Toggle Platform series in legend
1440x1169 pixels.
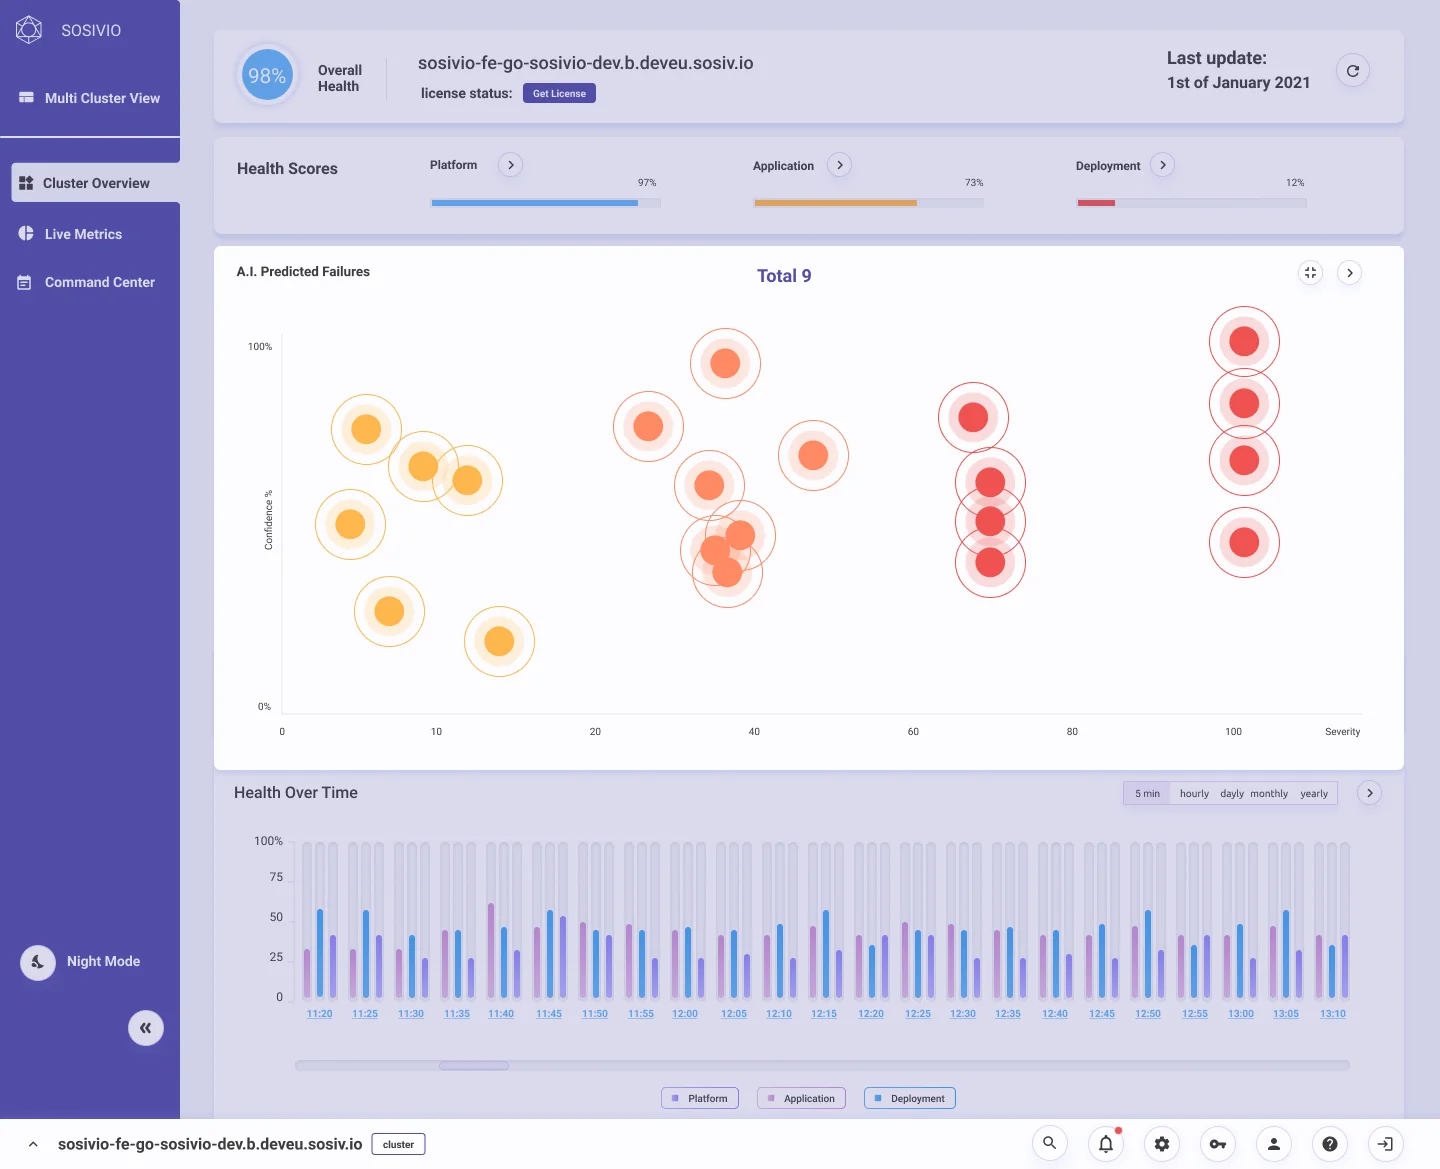click(x=700, y=1098)
